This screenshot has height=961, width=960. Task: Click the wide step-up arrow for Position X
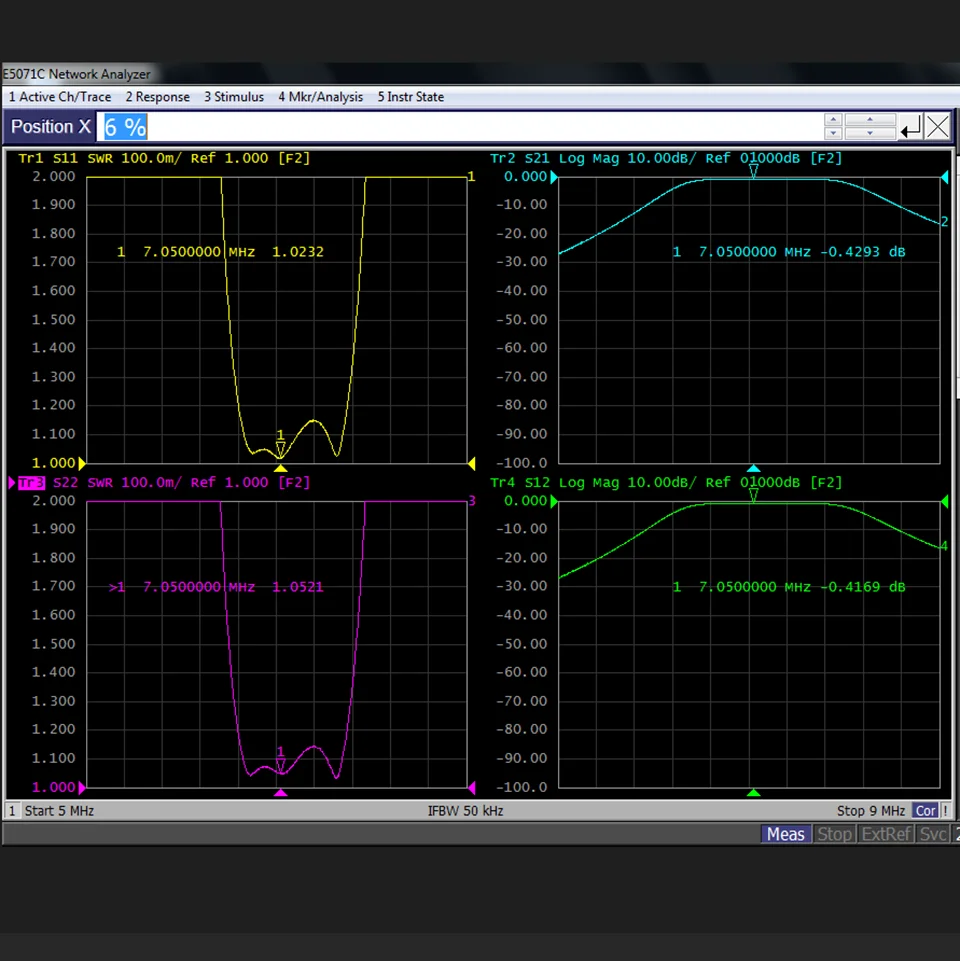(870, 120)
